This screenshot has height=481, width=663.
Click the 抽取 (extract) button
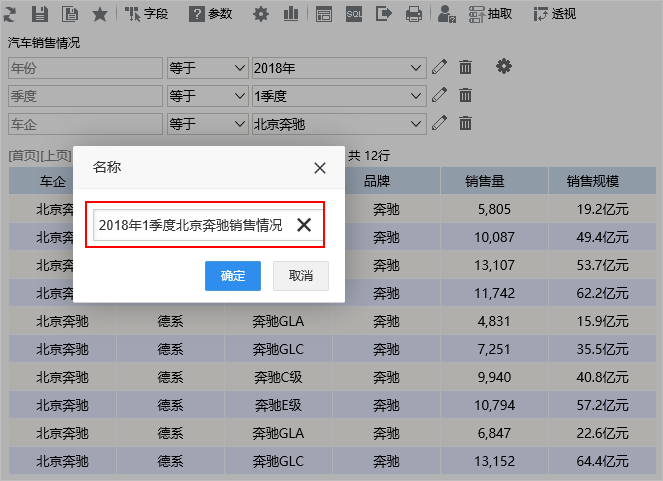click(x=490, y=14)
